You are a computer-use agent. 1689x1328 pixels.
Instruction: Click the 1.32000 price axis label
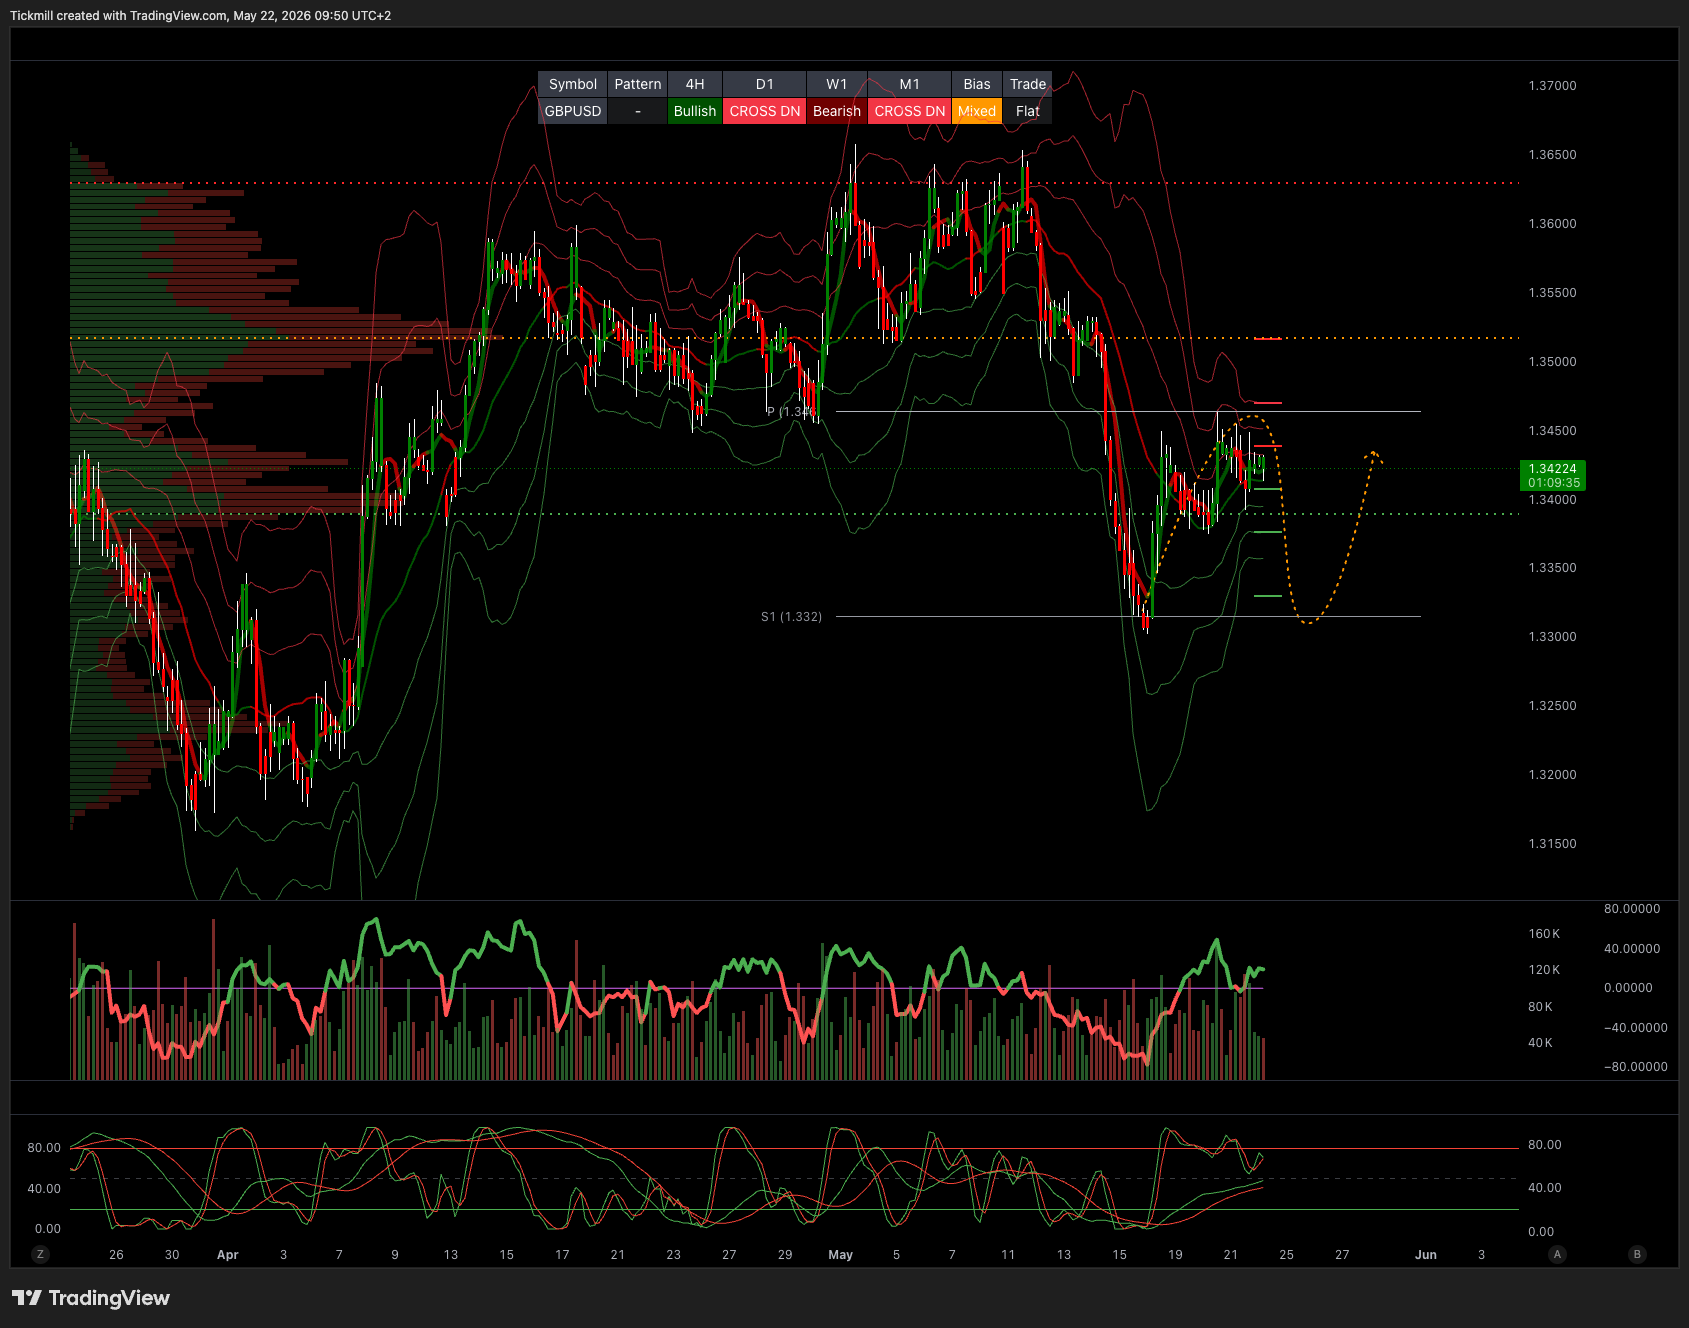pyautogui.click(x=1552, y=775)
